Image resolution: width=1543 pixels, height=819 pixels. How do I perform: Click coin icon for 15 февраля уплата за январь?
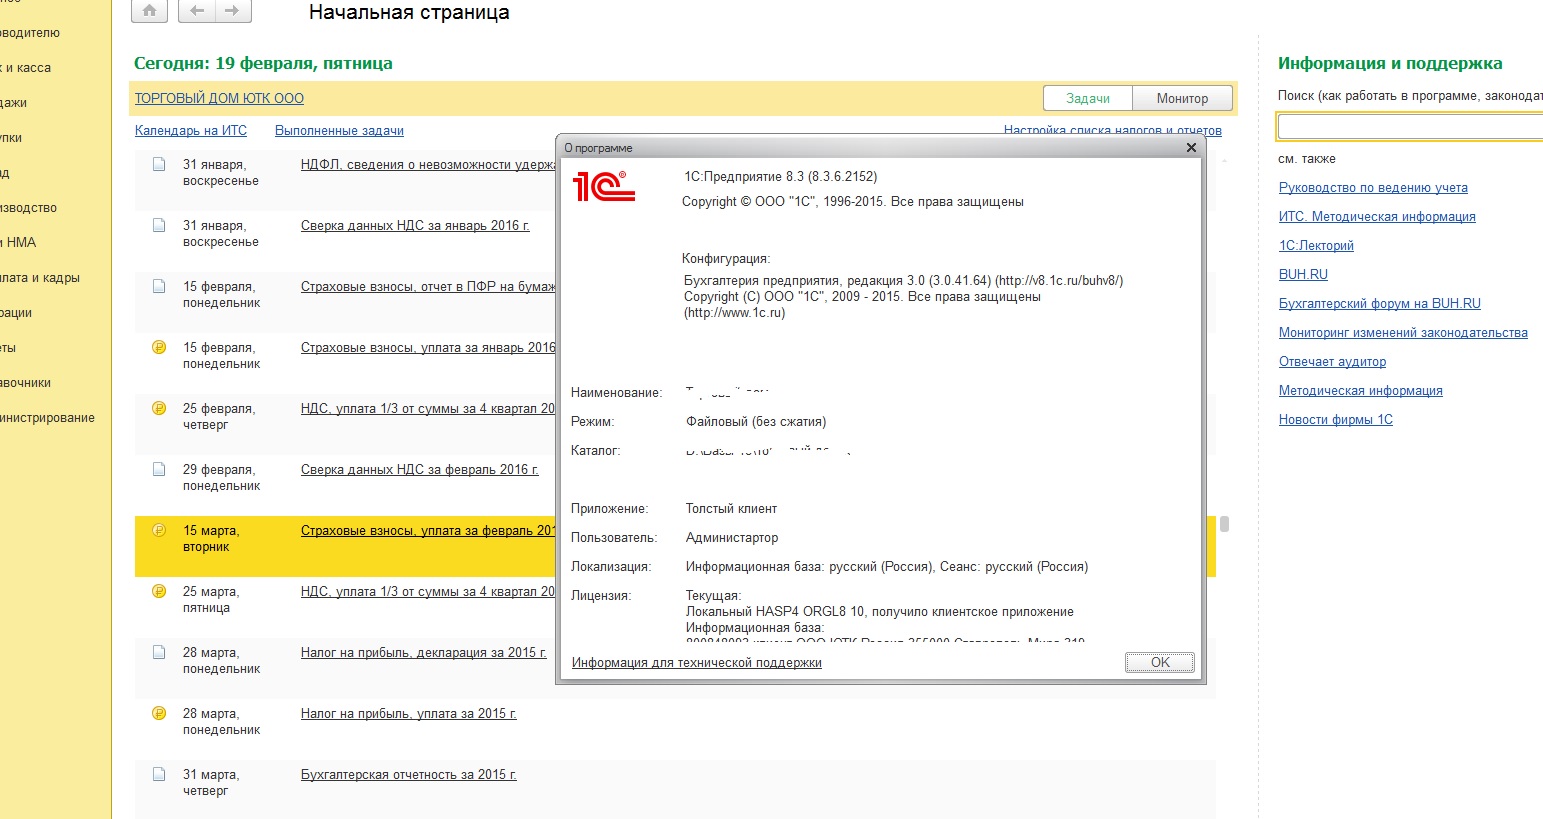(159, 347)
